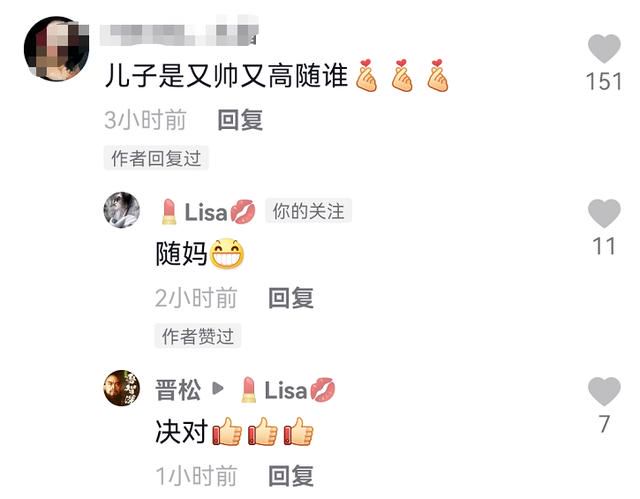Screen dimensions: 640x499
Task: Reply to Lisa's 随妈 comment
Action: [291, 297]
